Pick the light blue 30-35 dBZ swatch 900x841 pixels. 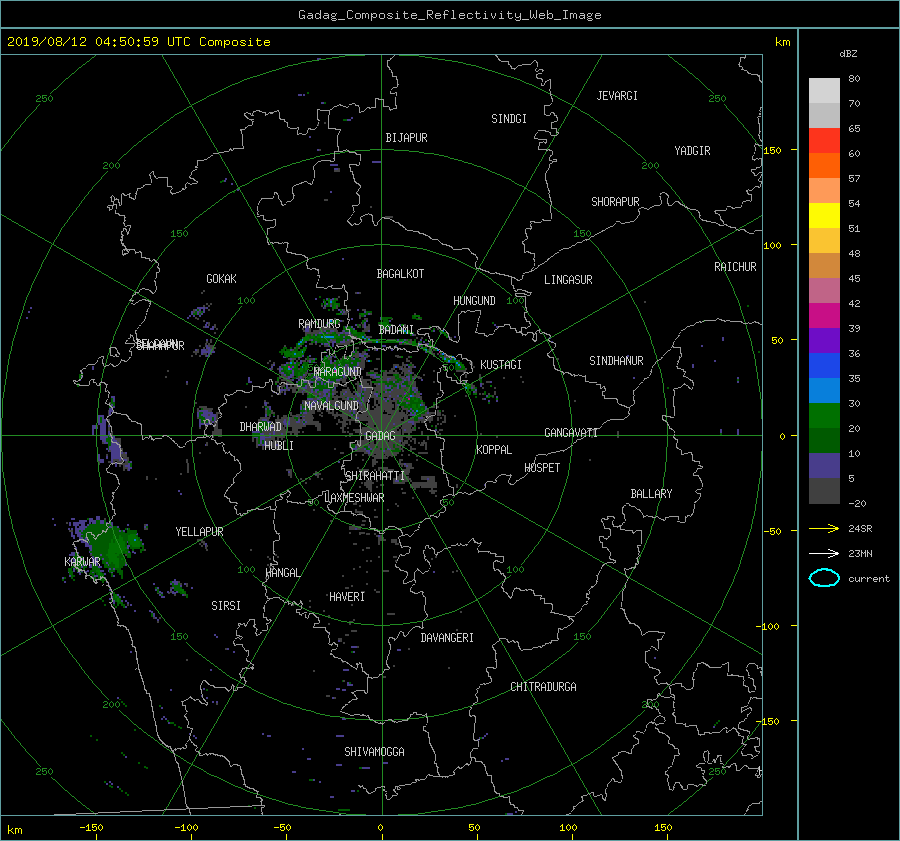824,391
